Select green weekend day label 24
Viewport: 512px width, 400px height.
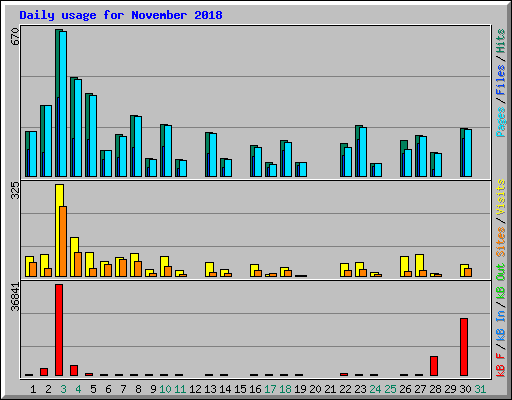(x=375, y=389)
